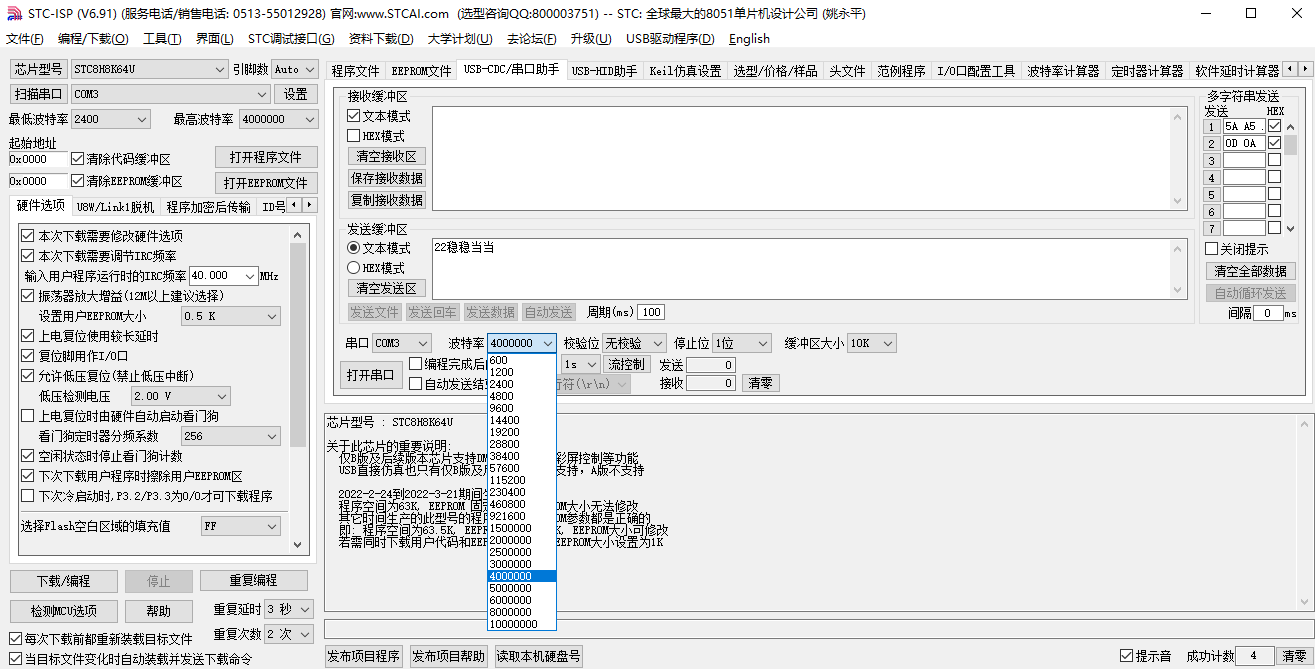Open STC调试接口 menu
The height and width of the screenshot is (669, 1315).
(x=291, y=39)
